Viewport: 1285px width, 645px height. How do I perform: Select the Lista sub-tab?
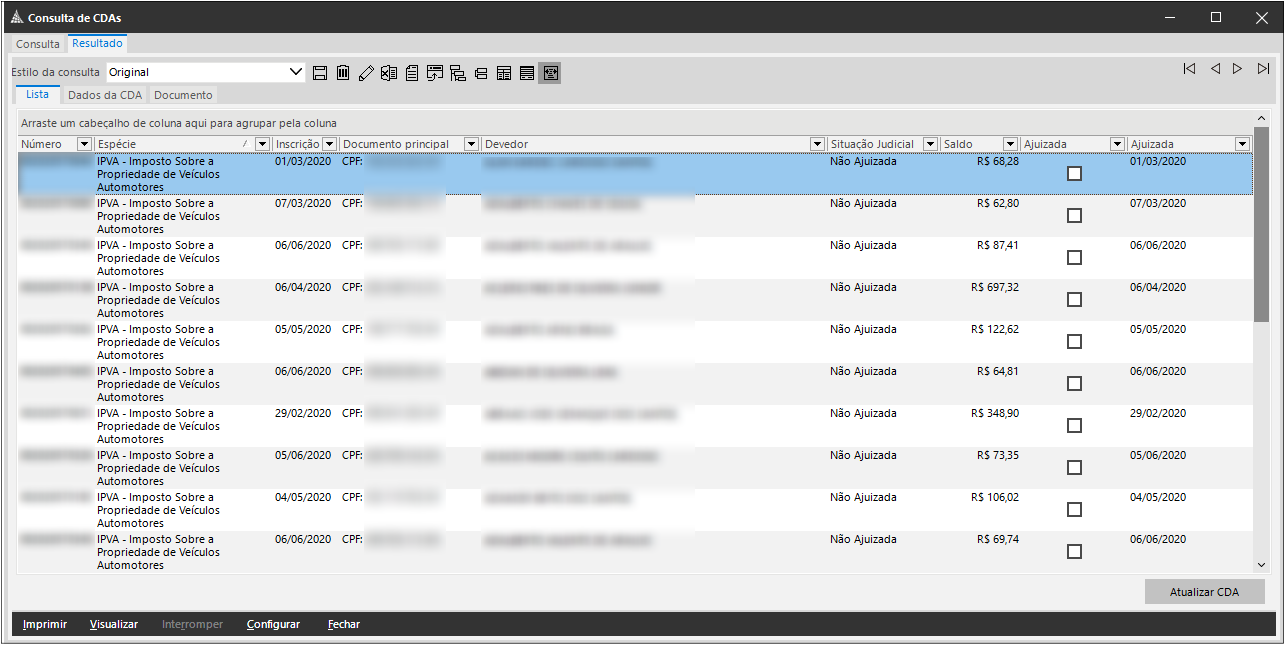[x=37, y=94]
